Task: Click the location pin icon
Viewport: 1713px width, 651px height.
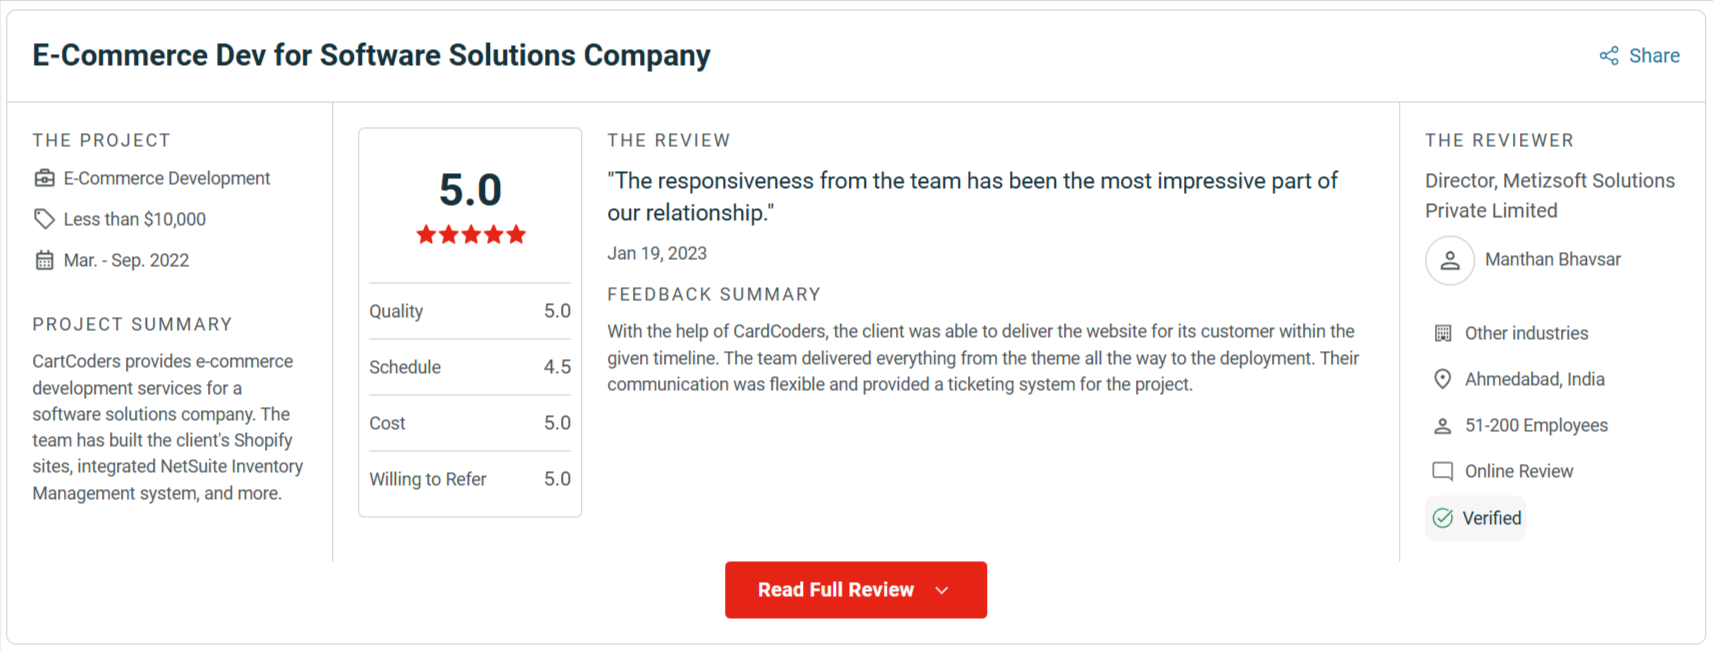Action: [x=1442, y=379]
